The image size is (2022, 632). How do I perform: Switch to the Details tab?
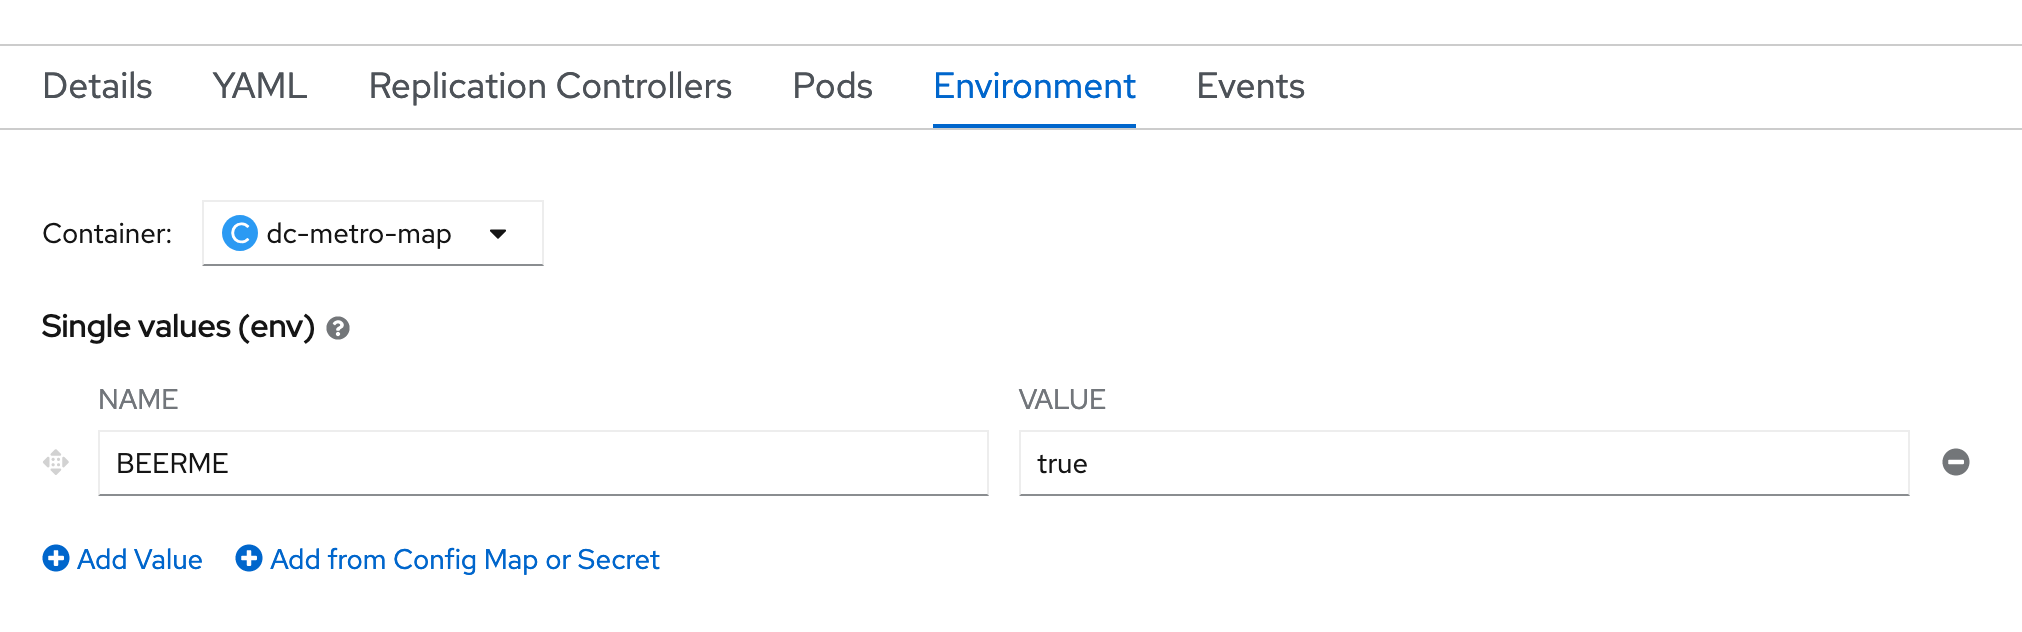pos(97,86)
